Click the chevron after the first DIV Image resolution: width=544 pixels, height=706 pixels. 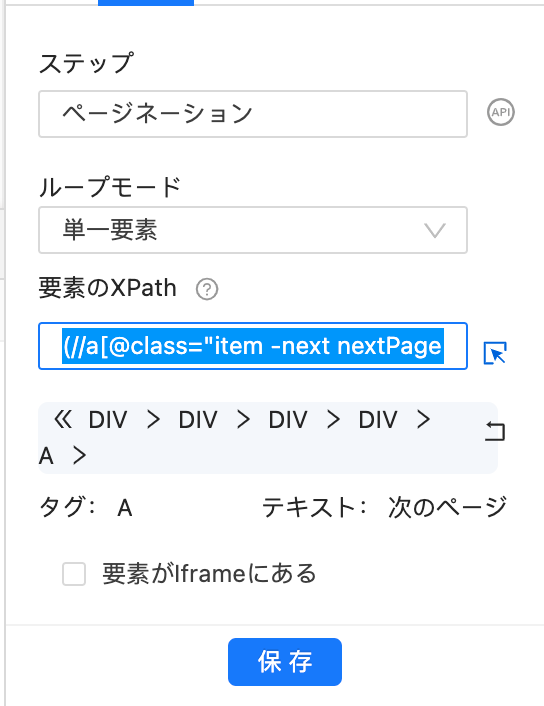(154, 420)
